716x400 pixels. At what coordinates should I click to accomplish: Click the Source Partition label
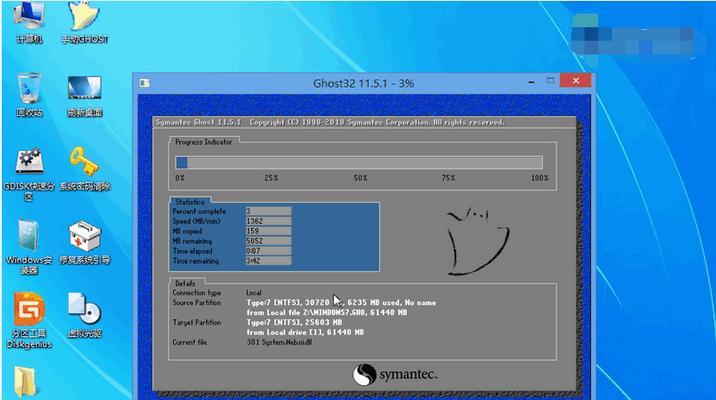[197, 302]
